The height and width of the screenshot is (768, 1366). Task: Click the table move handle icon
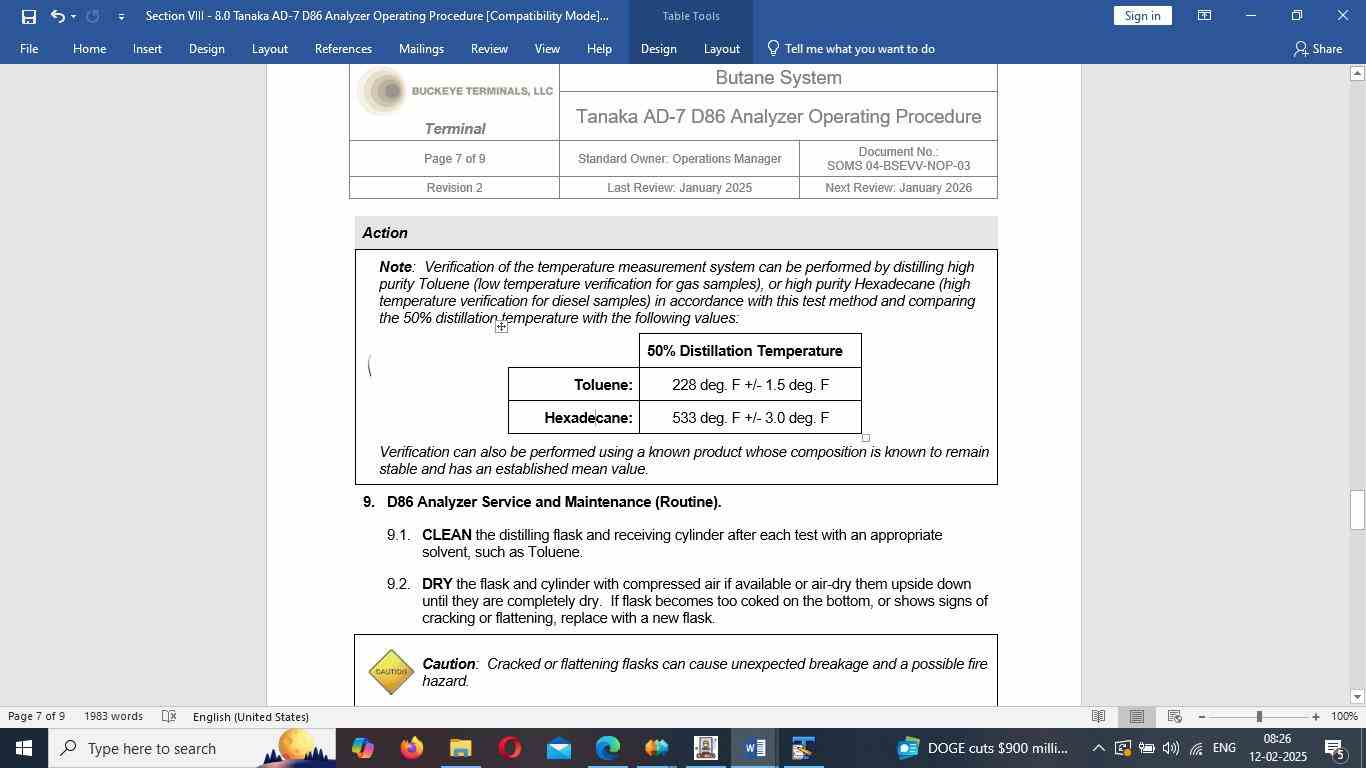tap(501, 327)
